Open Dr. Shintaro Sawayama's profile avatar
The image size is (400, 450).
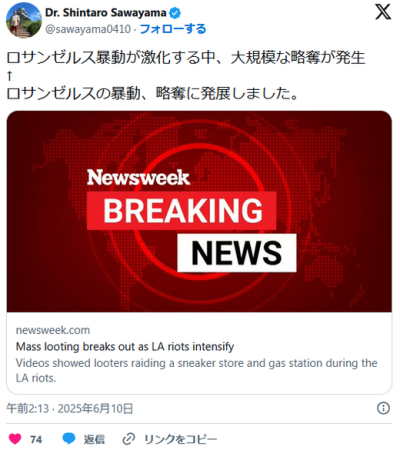[24, 20]
